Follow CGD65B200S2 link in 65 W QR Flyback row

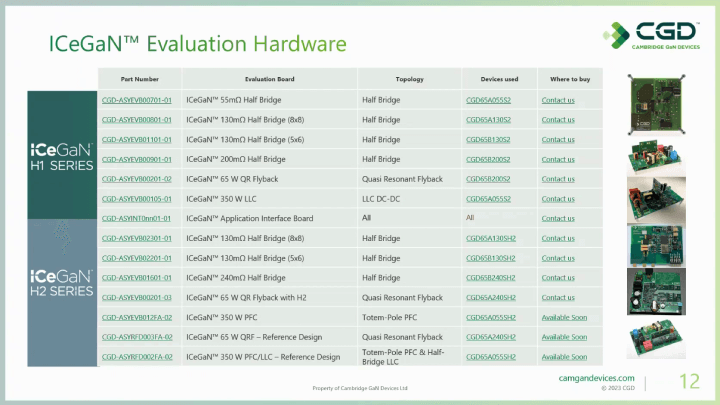tap(488, 179)
